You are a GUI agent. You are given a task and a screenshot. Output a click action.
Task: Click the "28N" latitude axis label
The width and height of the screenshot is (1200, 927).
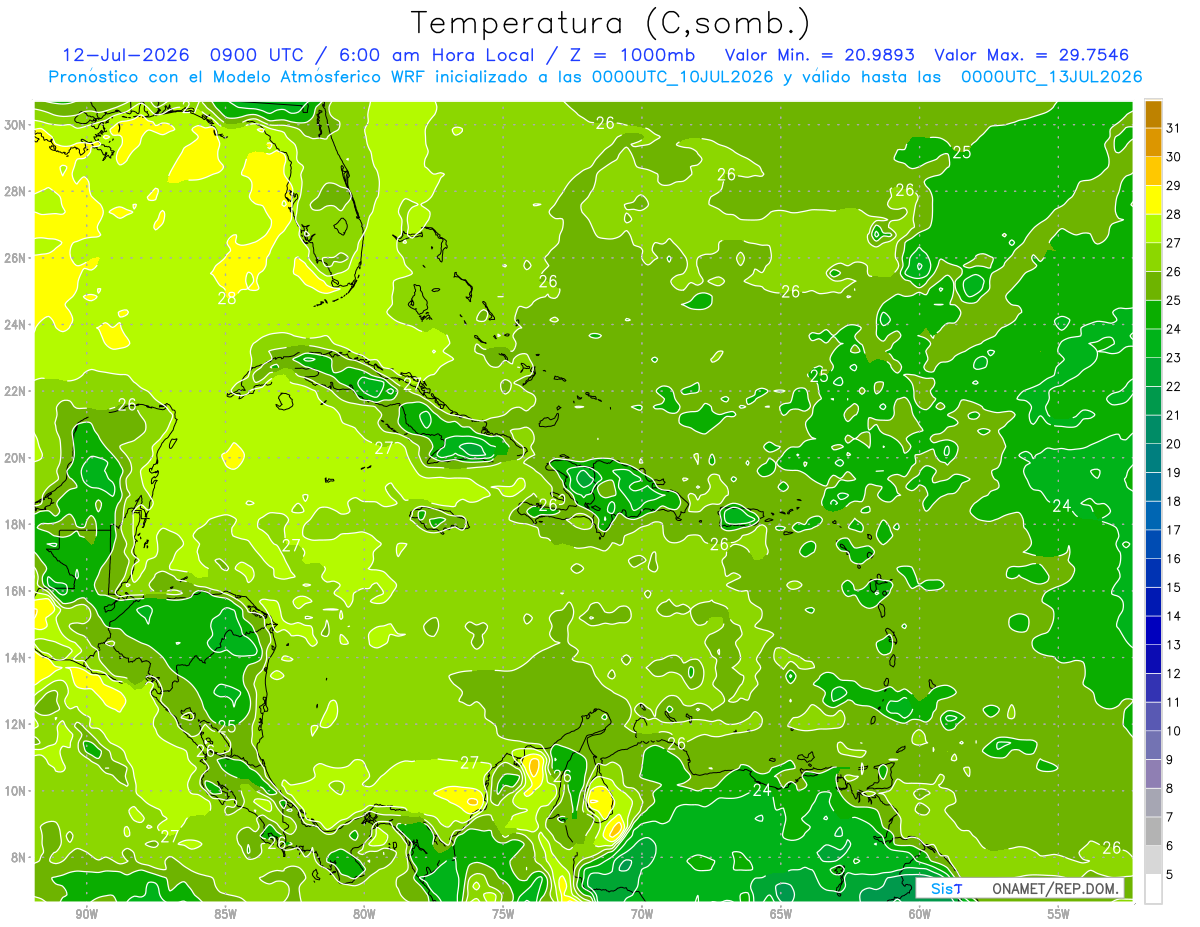coord(15,191)
